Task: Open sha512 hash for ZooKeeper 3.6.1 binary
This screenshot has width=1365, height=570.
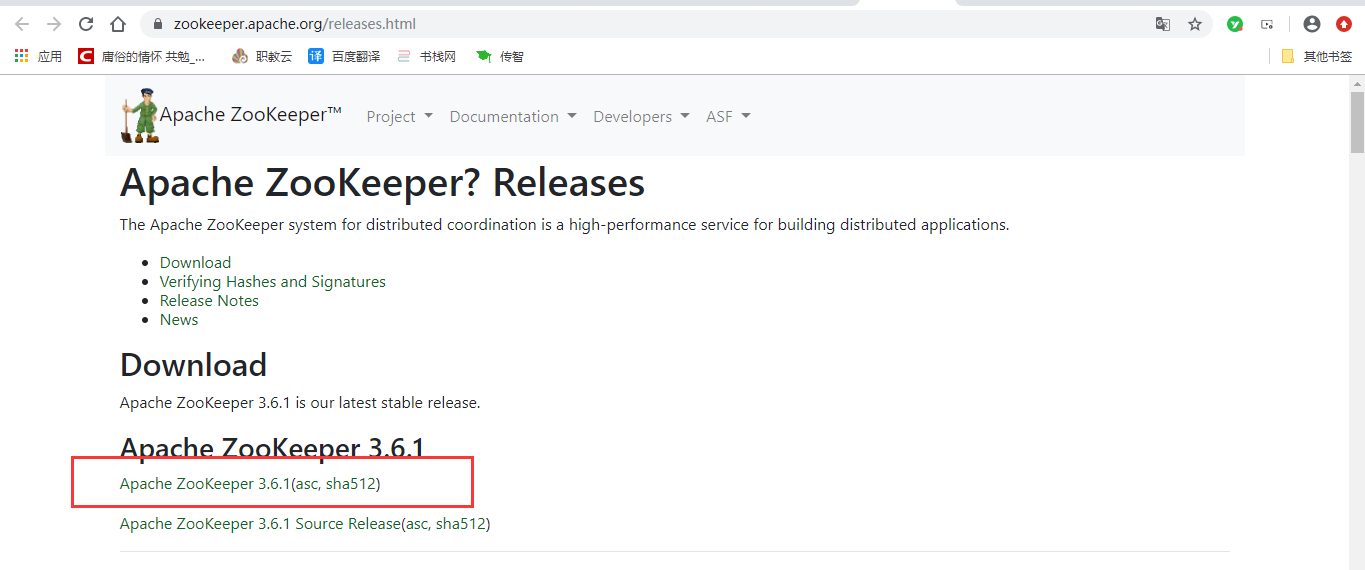Action: pyautogui.click(x=350, y=484)
